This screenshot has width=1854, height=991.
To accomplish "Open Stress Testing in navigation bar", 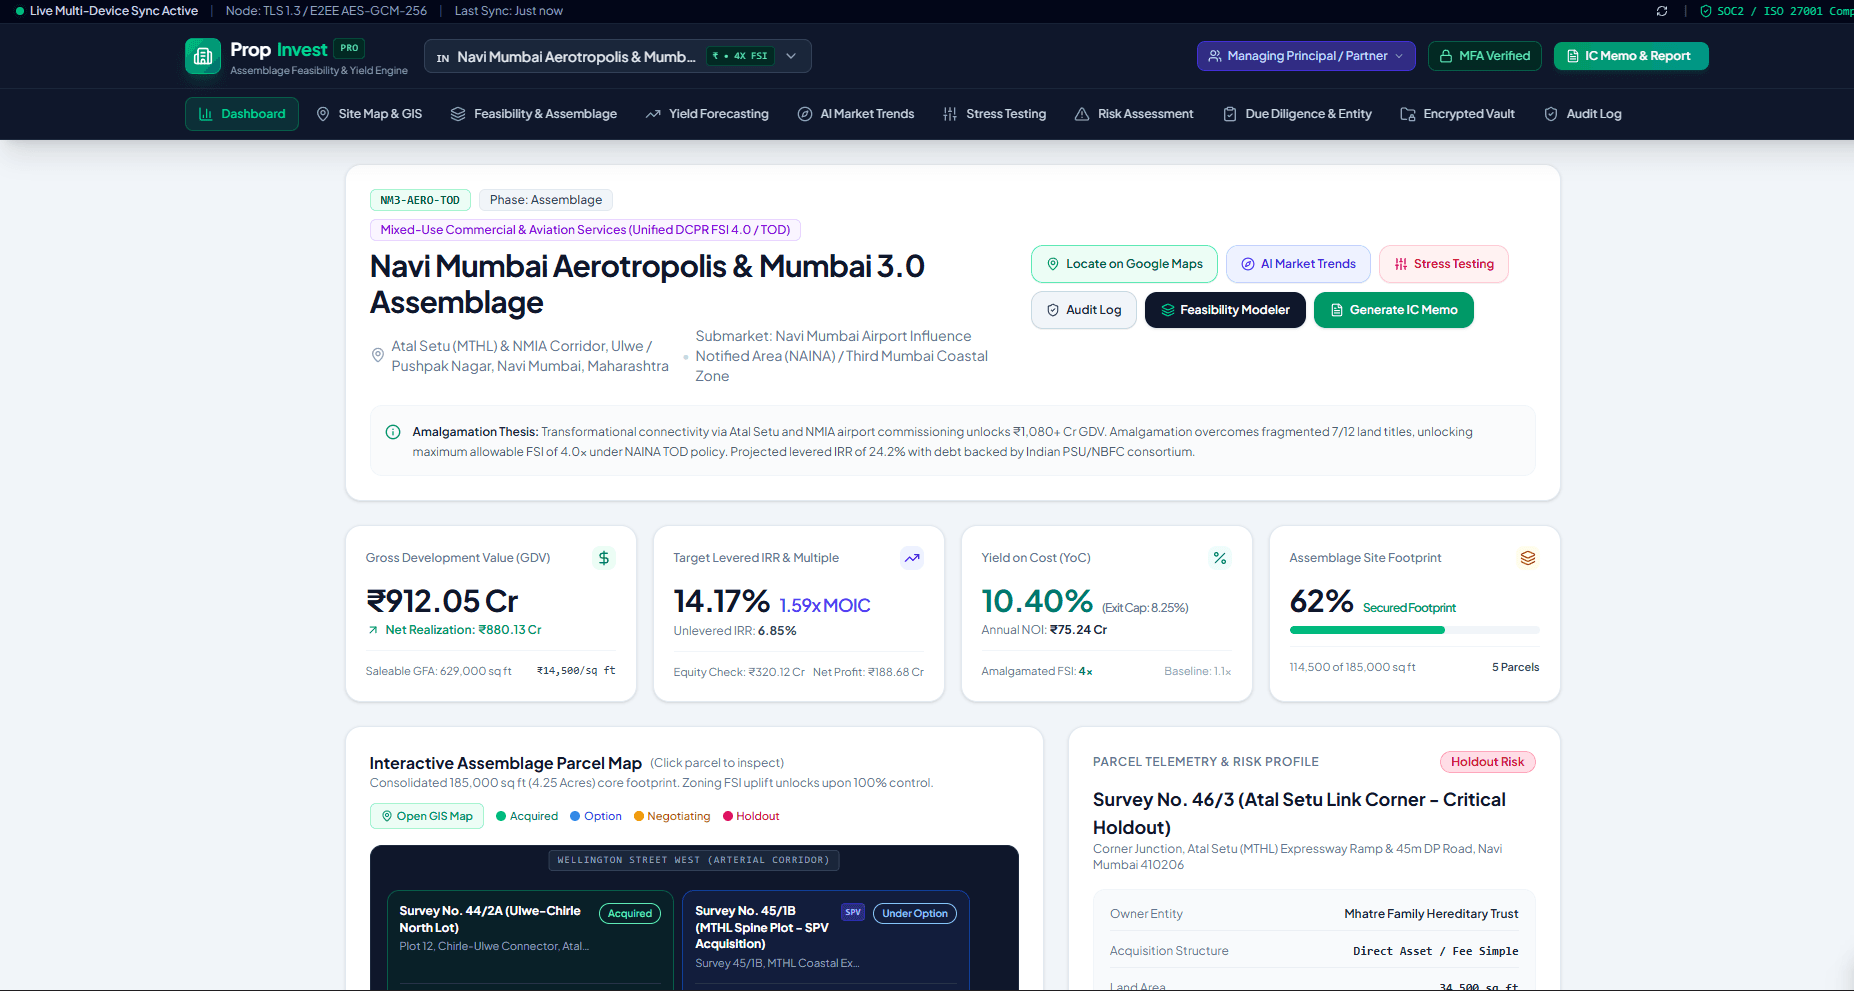I will point(995,114).
